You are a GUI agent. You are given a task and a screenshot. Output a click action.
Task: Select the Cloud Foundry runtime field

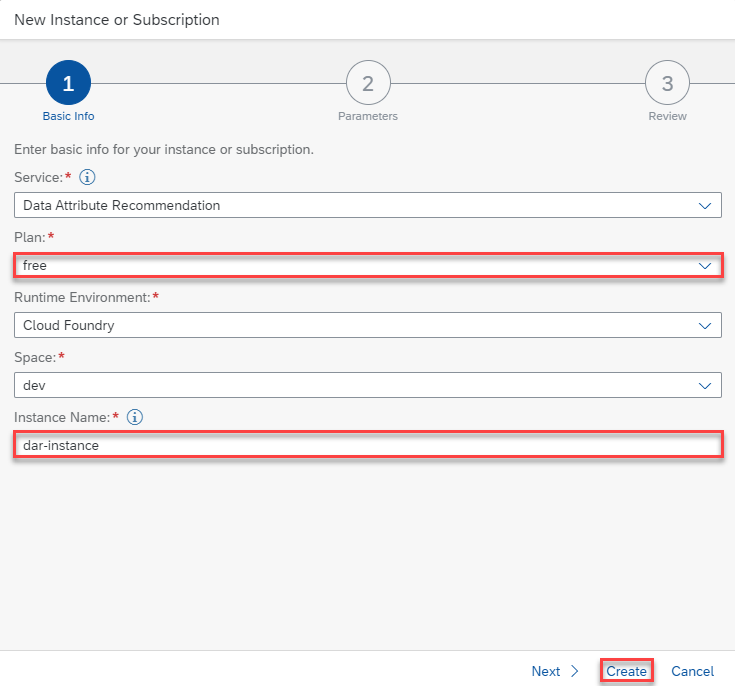pos(368,325)
